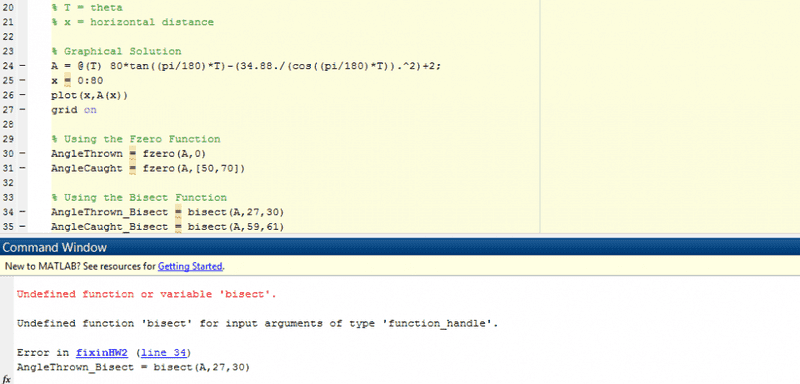Toggle breakpoint dash on line 30
The width and height of the screenshot is (800, 384).
click(x=22, y=153)
